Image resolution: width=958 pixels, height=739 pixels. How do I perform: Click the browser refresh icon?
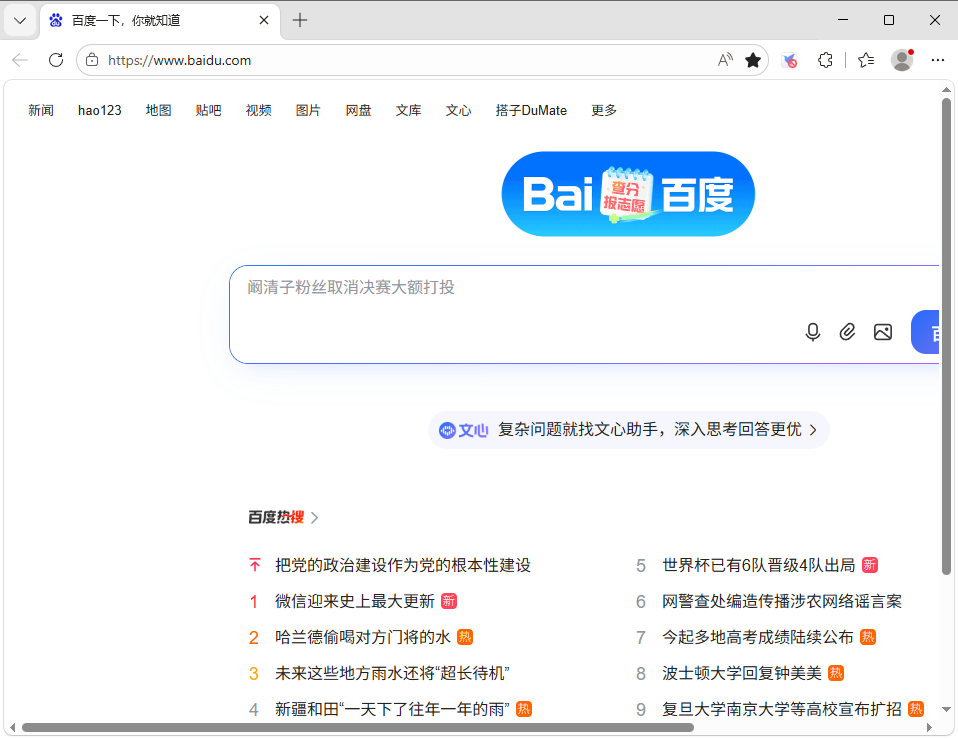(x=56, y=60)
